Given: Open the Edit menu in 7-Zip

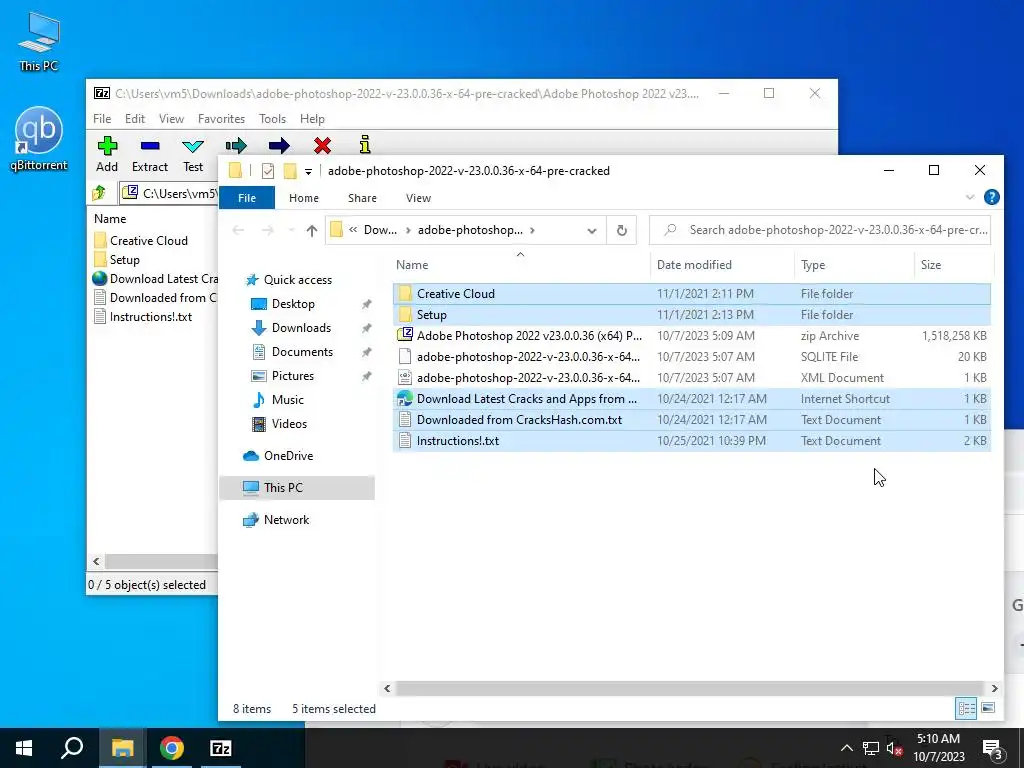Looking at the screenshot, I should [x=135, y=119].
